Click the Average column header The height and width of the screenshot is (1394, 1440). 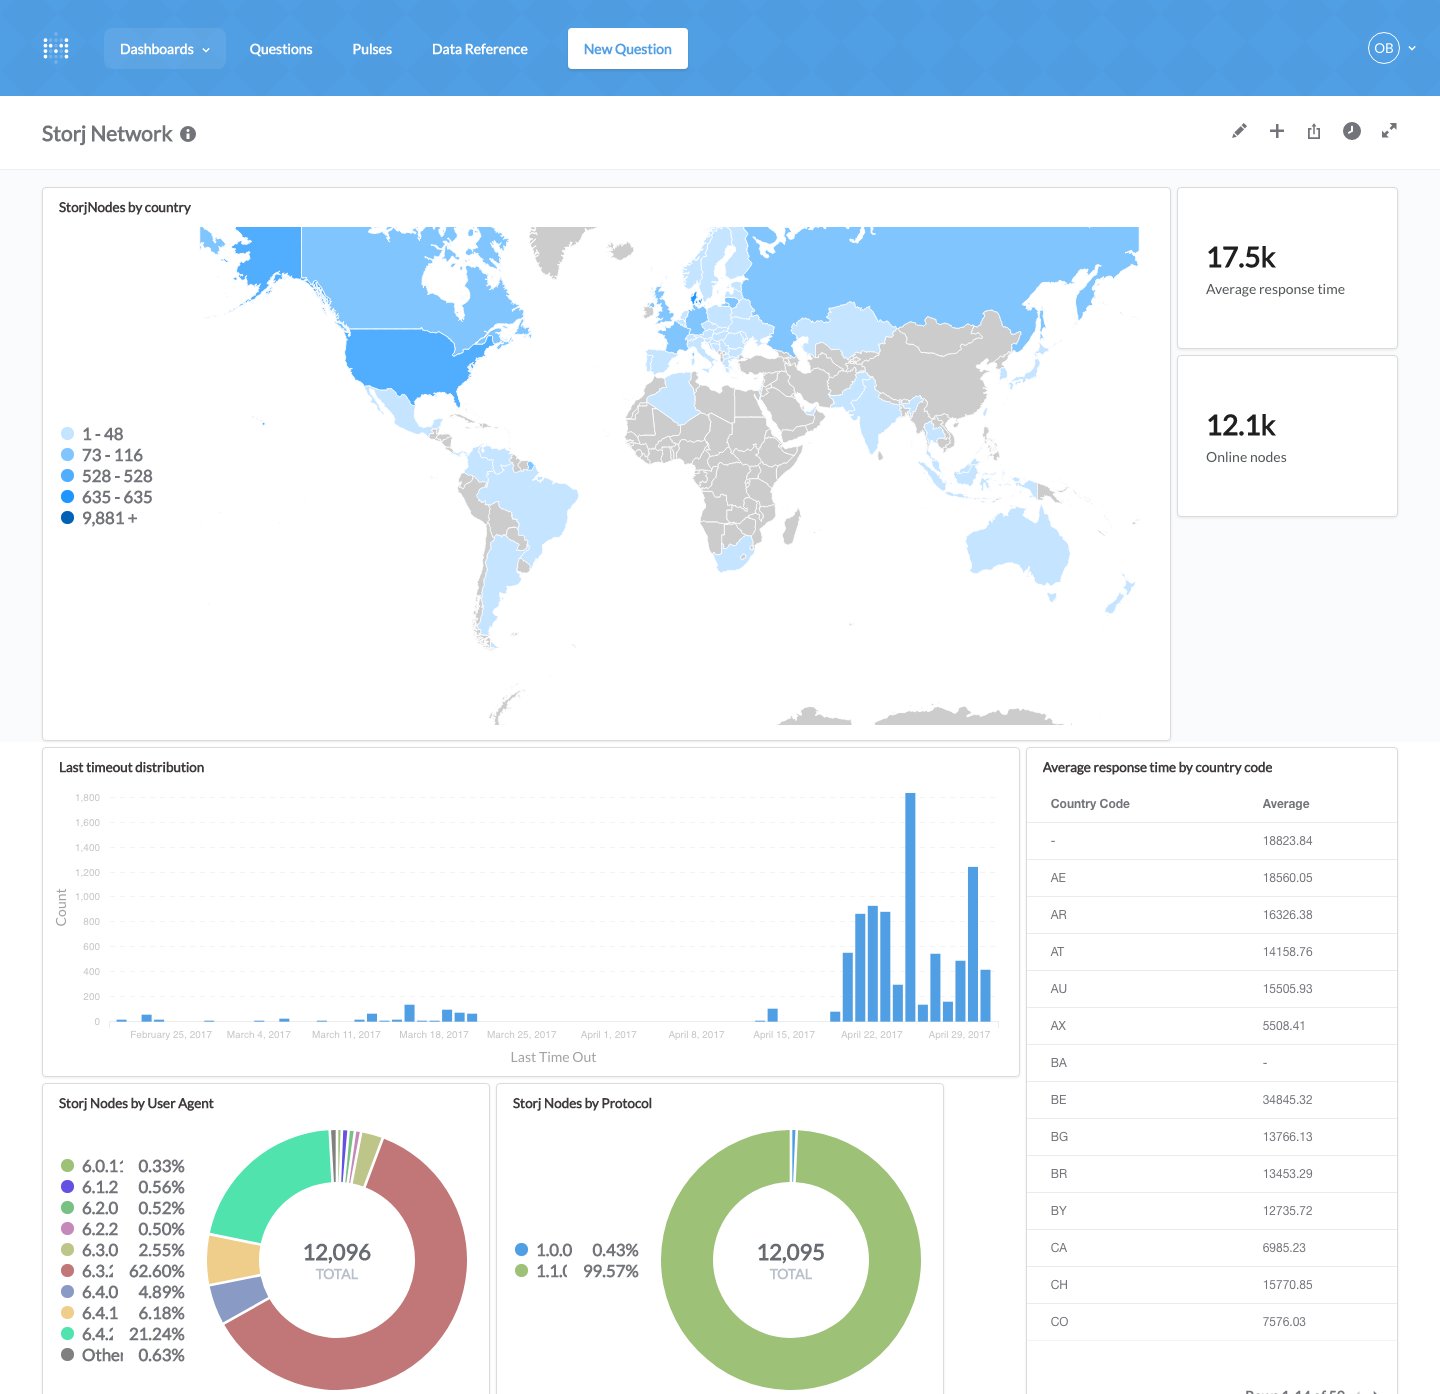coord(1286,804)
